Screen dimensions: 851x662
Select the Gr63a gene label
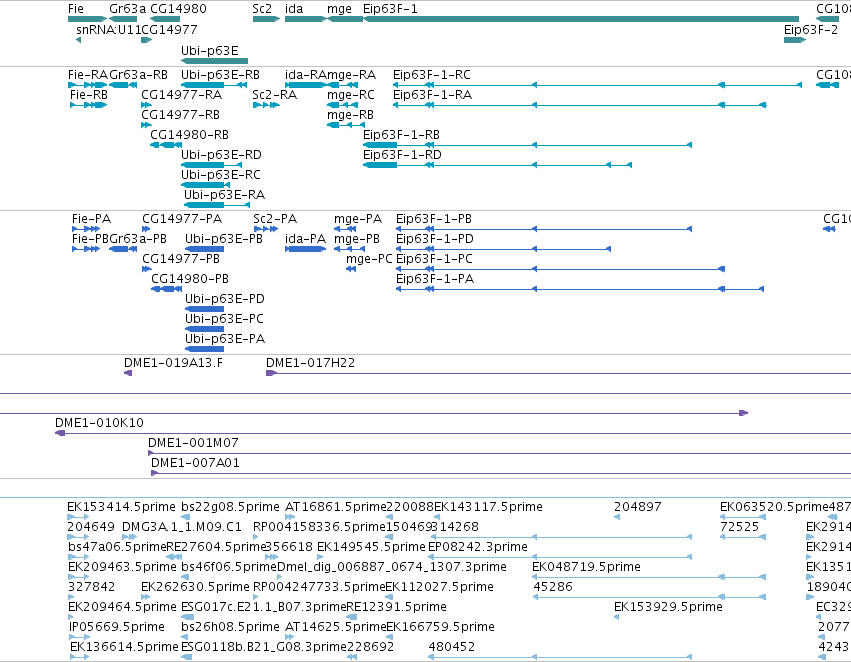point(128,9)
